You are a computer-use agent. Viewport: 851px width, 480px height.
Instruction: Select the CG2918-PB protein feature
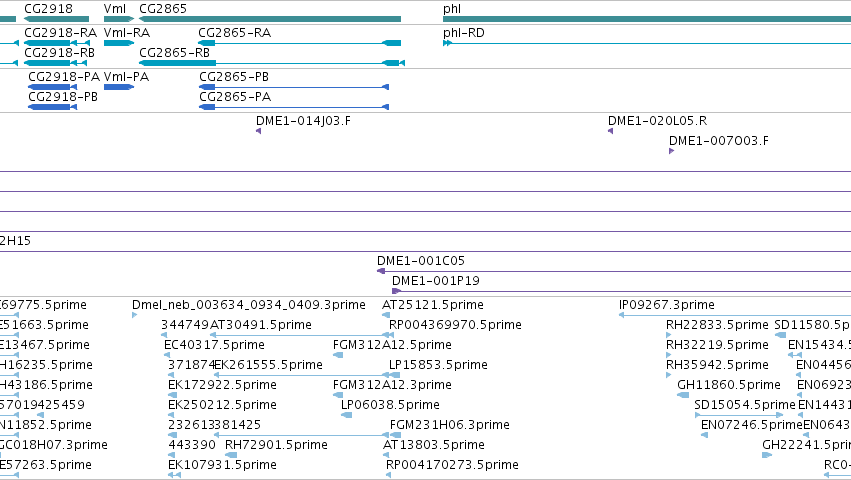coord(52,107)
